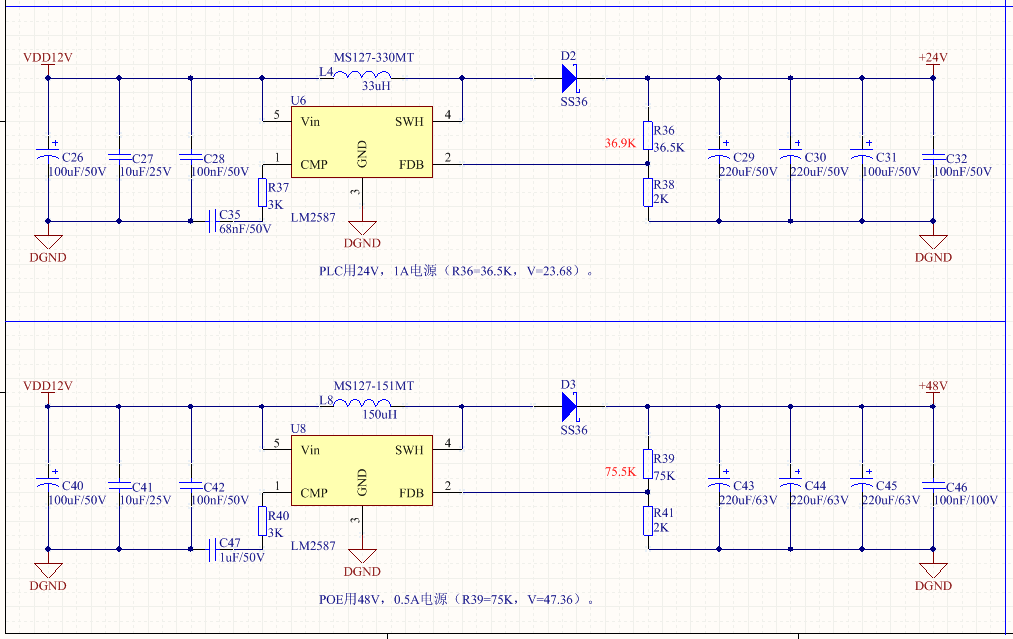Select polarized capacitor C44 symbol

(x=790, y=481)
